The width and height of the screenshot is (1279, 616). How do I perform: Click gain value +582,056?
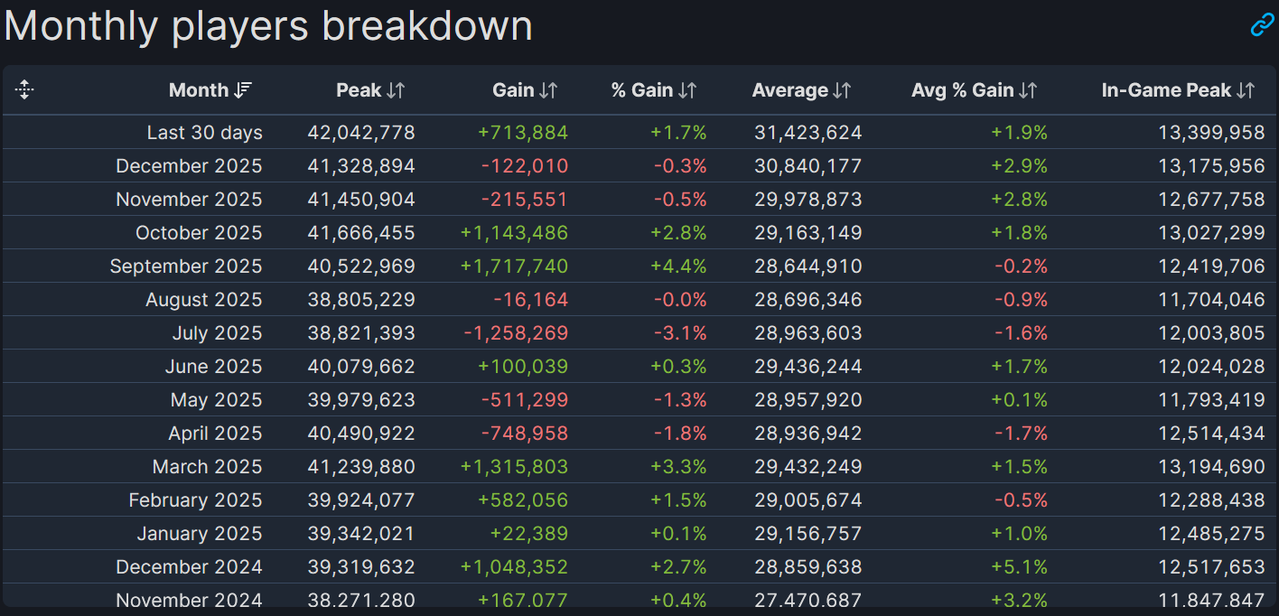click(x=522, y=500)
